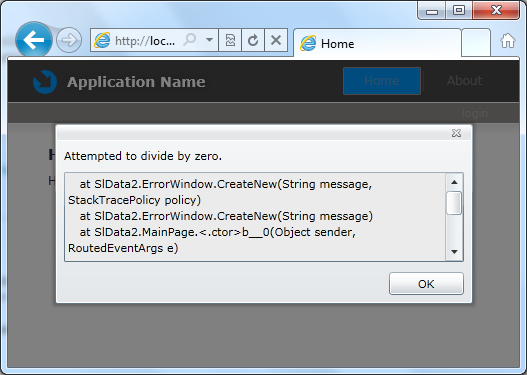Select the Home browser tab
The width and height of the screenshot is (527, 375).
[377, 43]
